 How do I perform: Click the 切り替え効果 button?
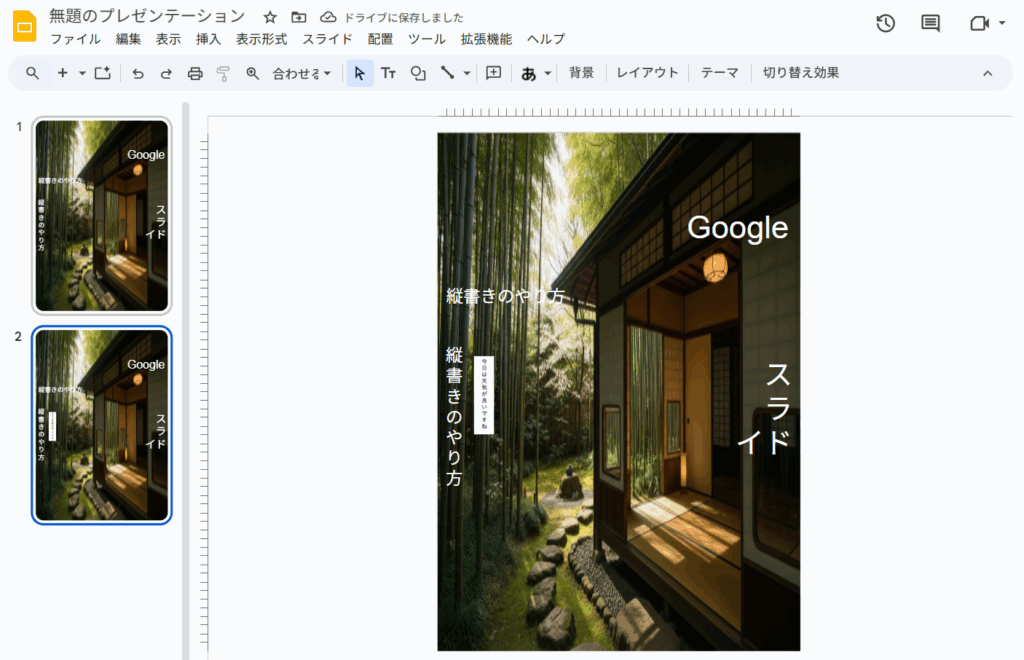click(800, 73)
